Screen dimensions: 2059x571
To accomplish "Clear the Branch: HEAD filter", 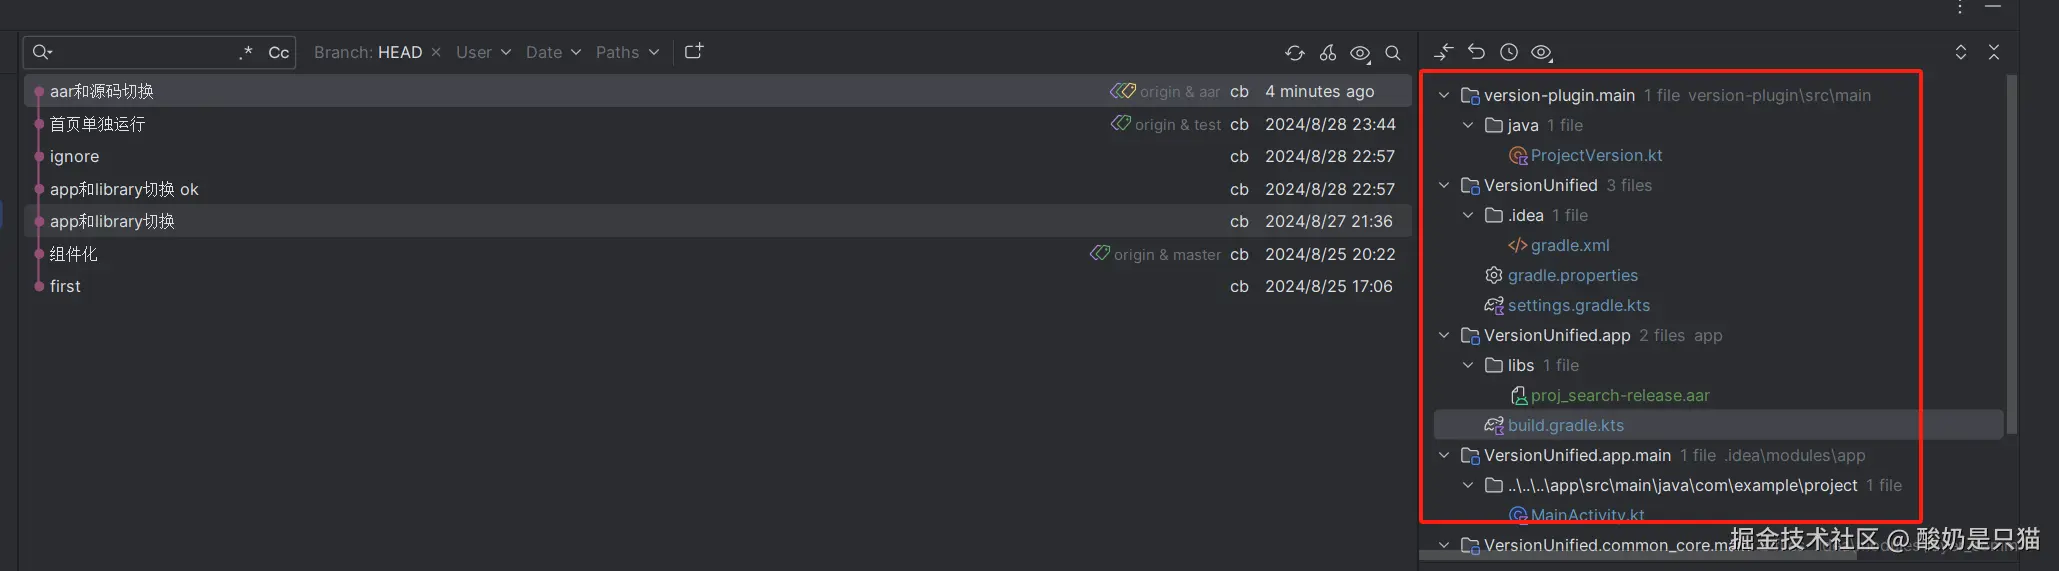I will tap(436, 52).
